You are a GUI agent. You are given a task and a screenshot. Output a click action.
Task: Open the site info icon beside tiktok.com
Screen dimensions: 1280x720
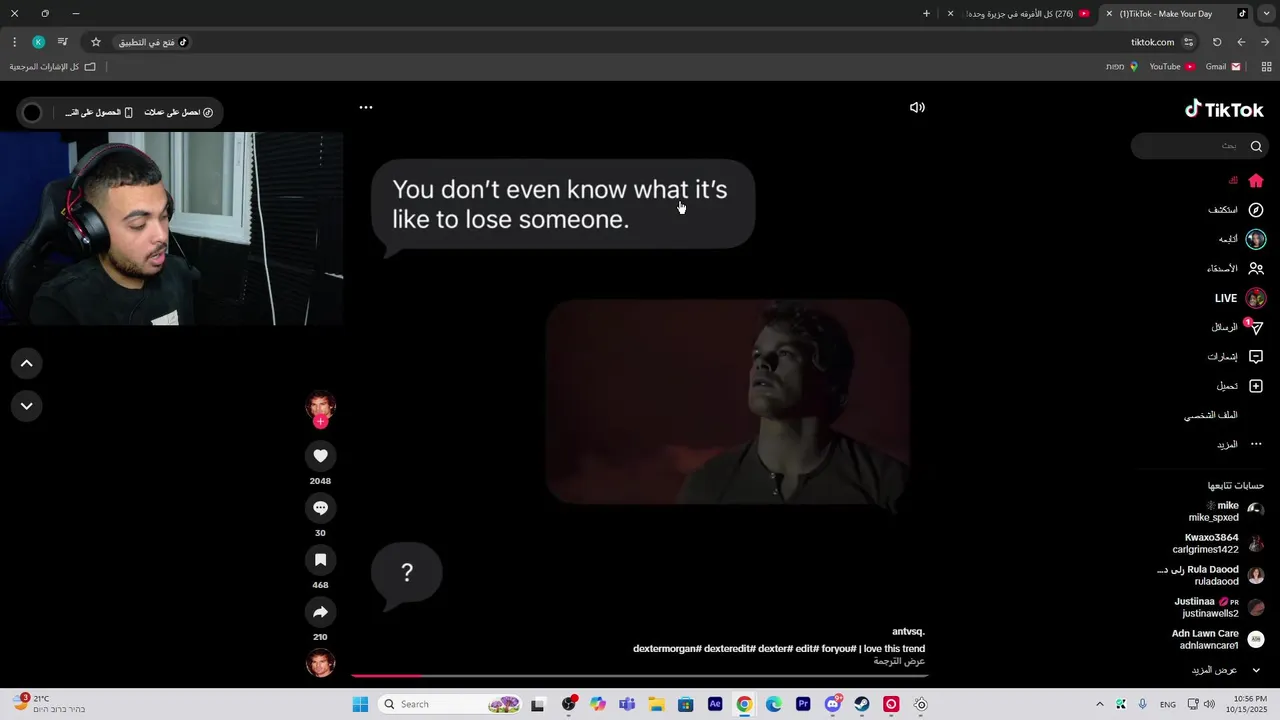(1188, 42)
